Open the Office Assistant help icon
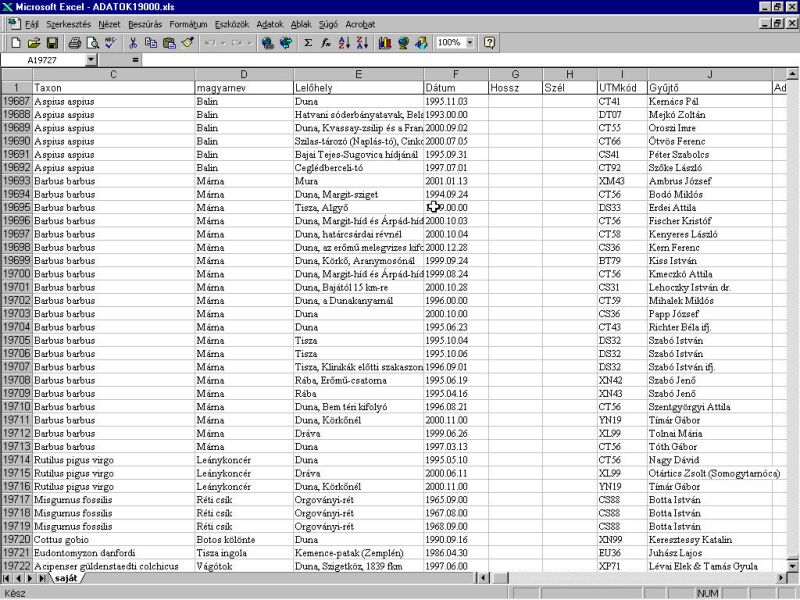 pyautogui.click(x=489, y=43)
